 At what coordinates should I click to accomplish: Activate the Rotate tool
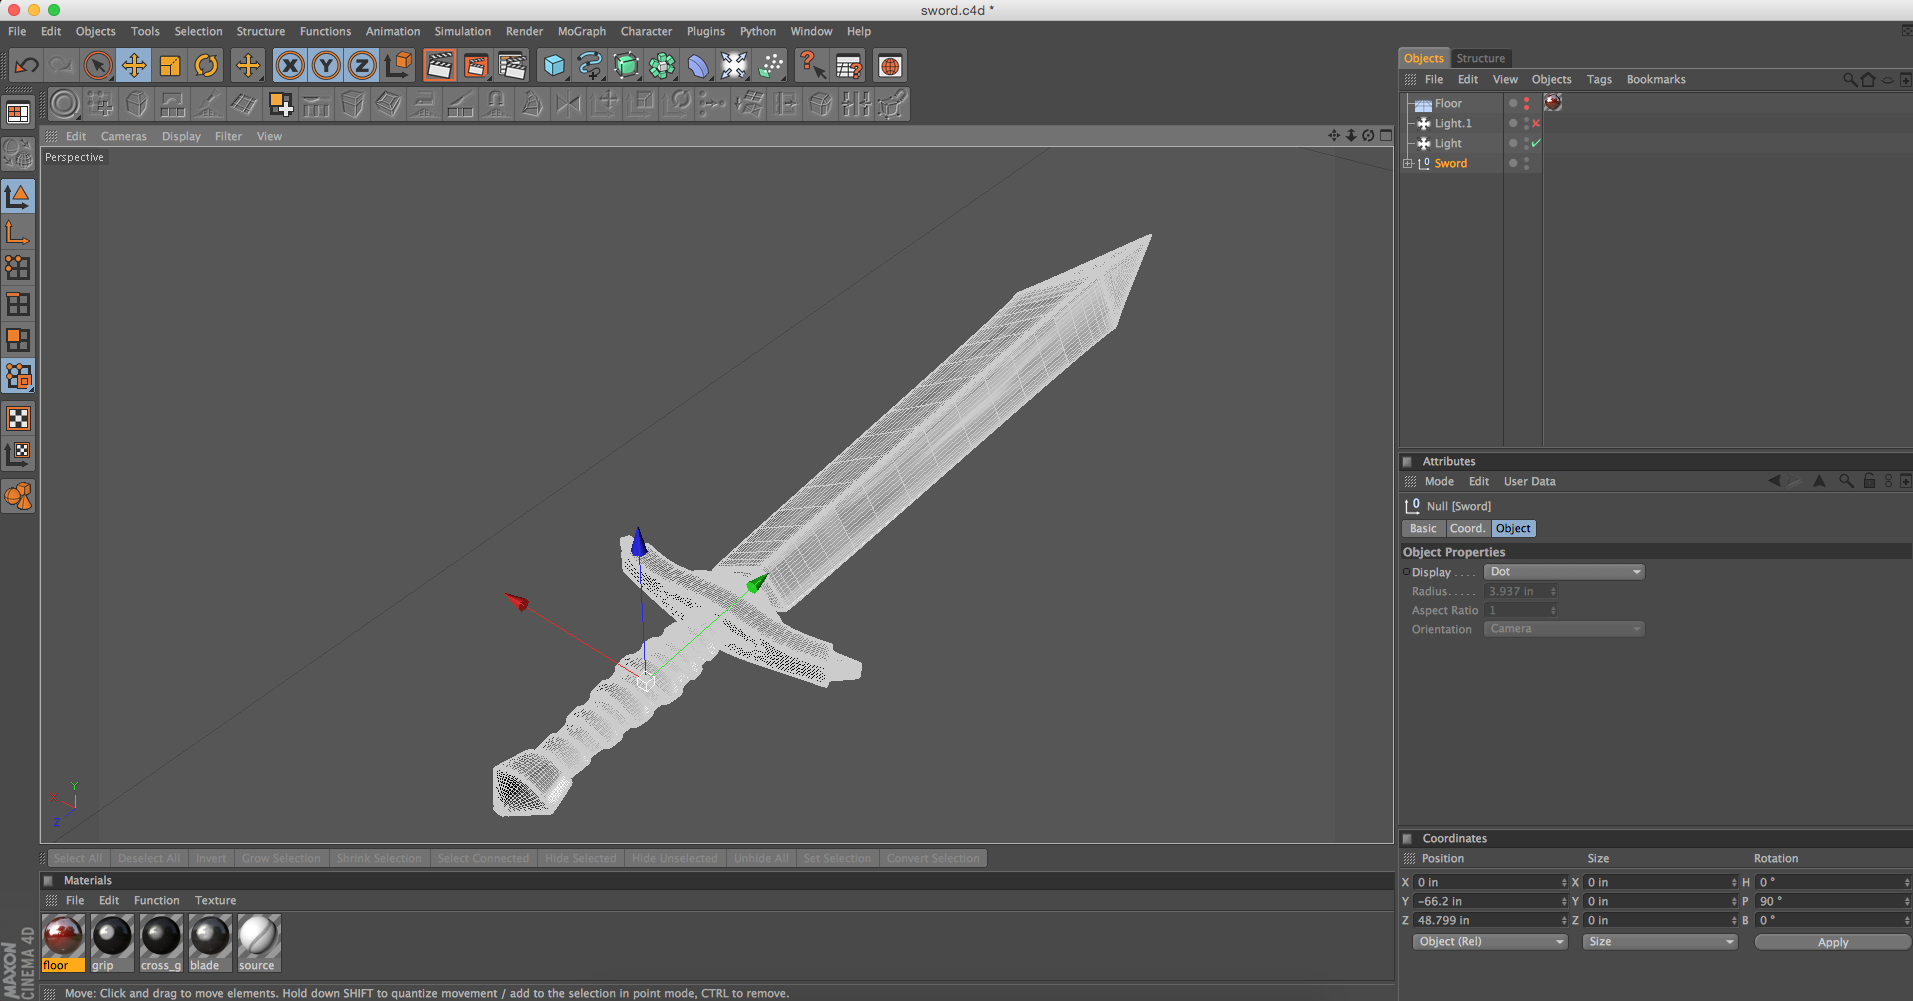(206, 65)
